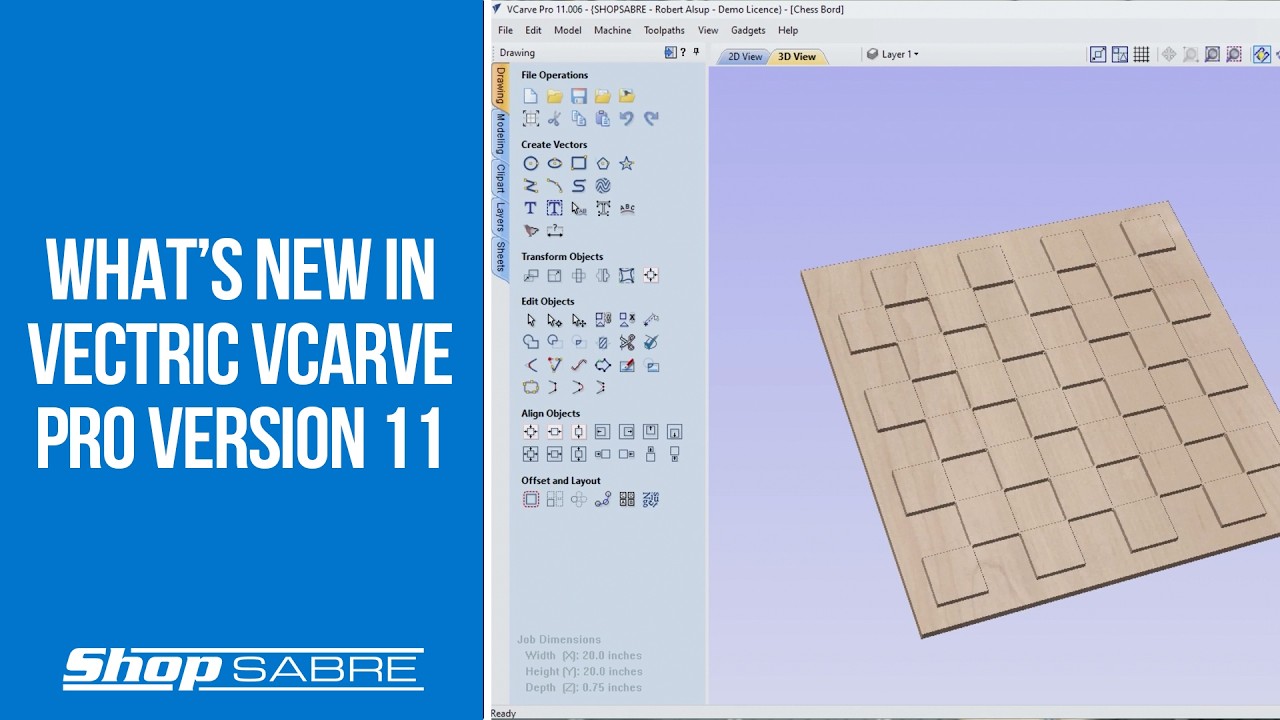1280x720 pixels.
Task: Select the Node Editing cursor tool
Action: point(554,320)
